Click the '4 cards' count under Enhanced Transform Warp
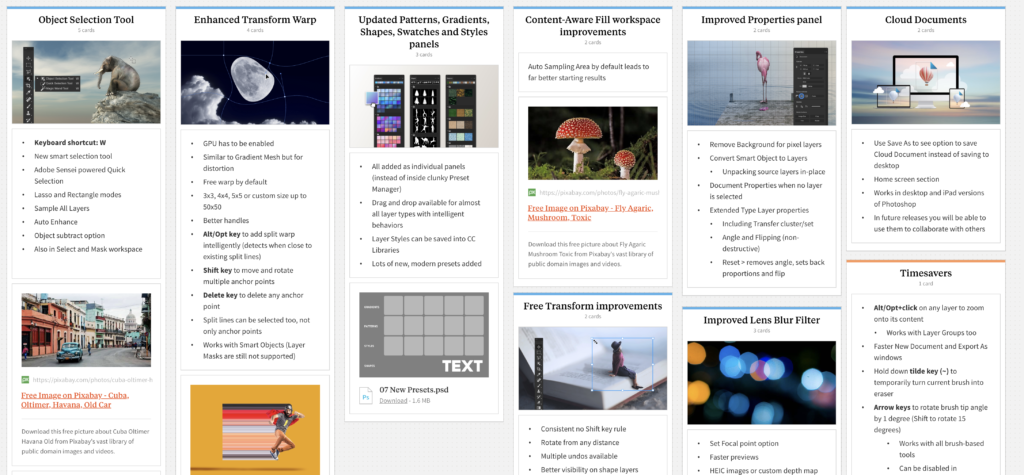This screenshot has width=1024, height=475. 255,30
